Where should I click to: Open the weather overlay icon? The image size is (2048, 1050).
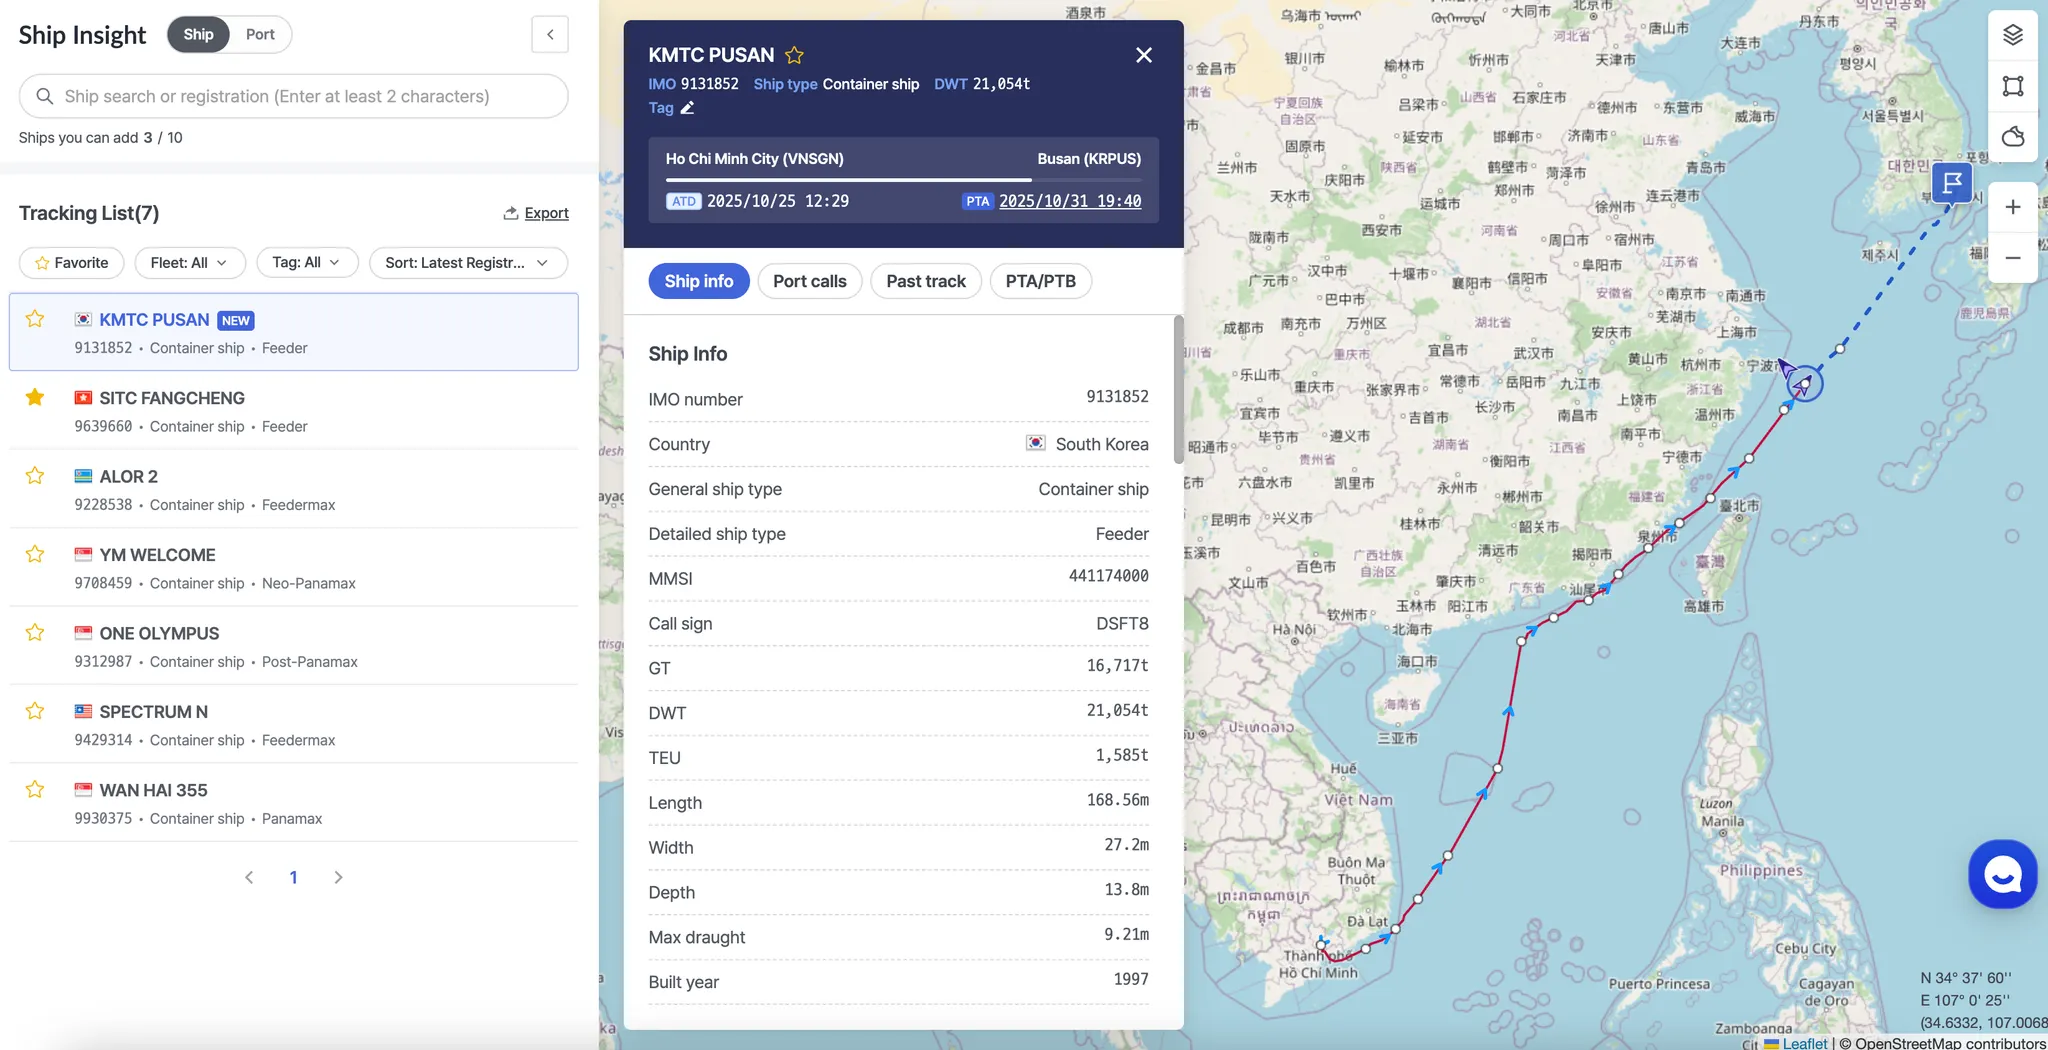[x=2013, y=136]
